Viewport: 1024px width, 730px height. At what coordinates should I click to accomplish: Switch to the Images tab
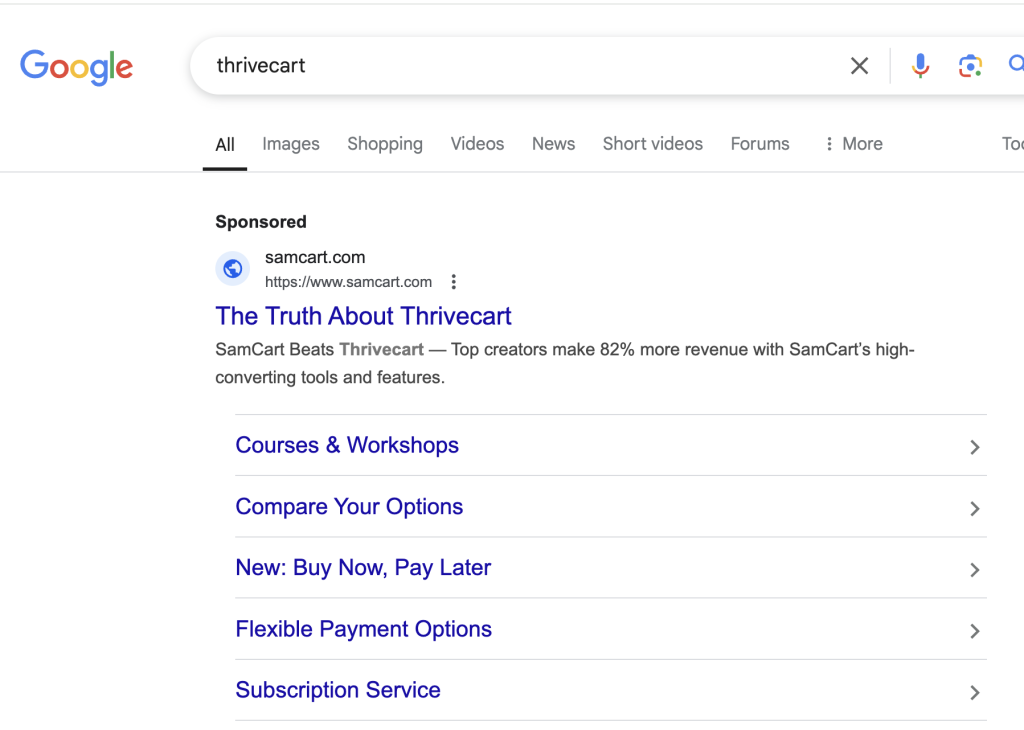coord(291,144)
